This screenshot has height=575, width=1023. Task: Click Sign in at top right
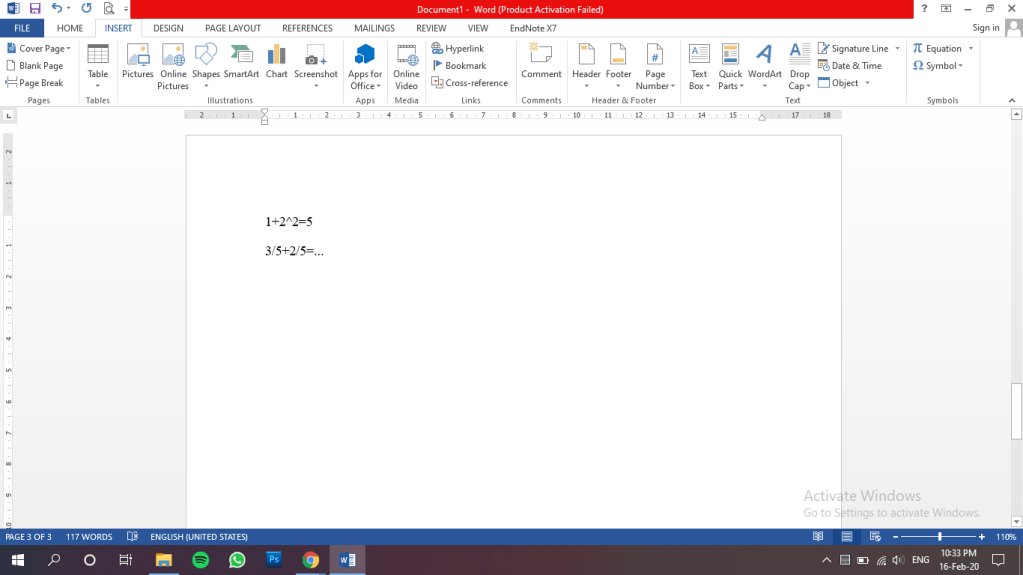click(985, 28)
